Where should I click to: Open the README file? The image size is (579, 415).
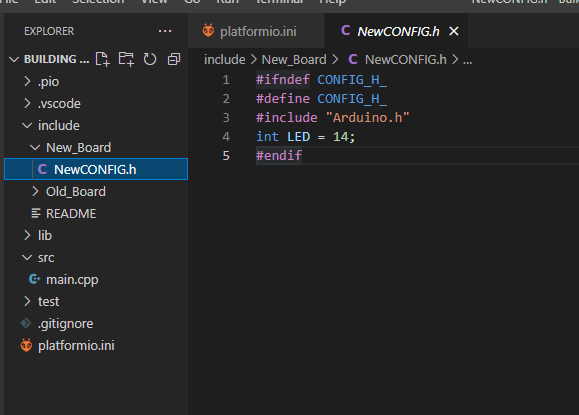click(x=96, y=213)
